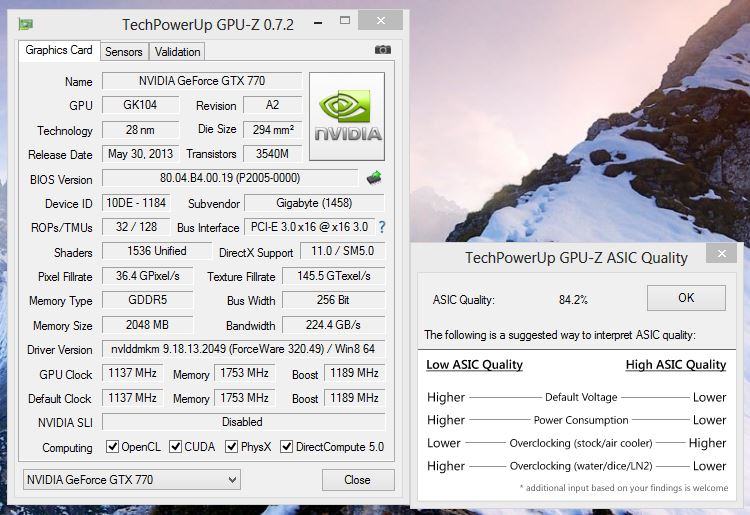Click the GPU Clock row Memory field
750x515 pixels.
coord(244,373)
